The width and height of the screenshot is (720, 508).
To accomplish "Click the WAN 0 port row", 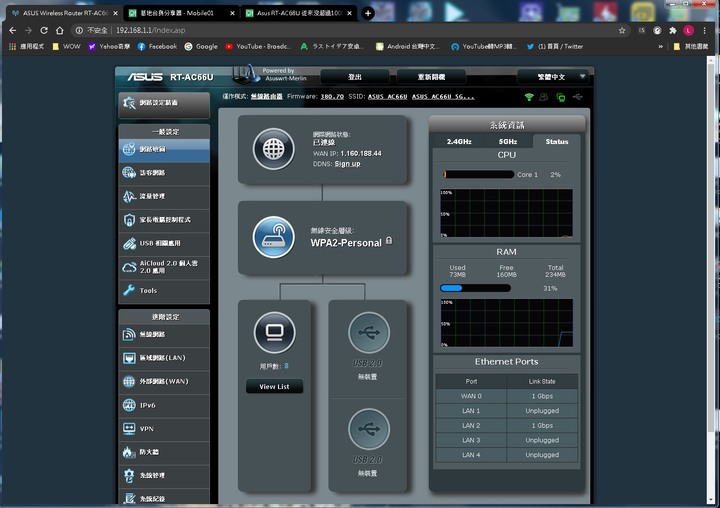I will [x=506, y=396].
